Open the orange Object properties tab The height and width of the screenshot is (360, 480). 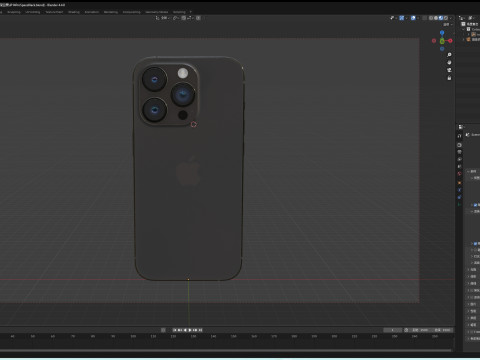coord(459,183)
